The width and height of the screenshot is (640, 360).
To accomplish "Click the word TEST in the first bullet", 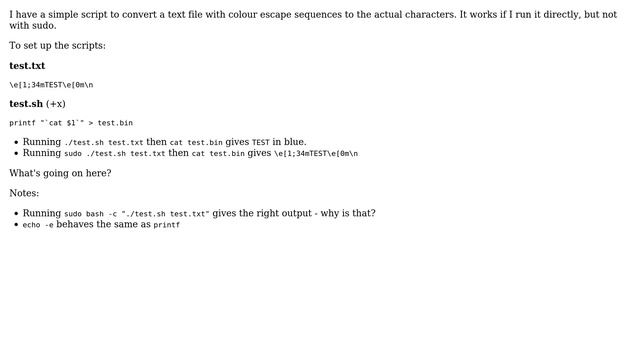I will coord(261,142).
